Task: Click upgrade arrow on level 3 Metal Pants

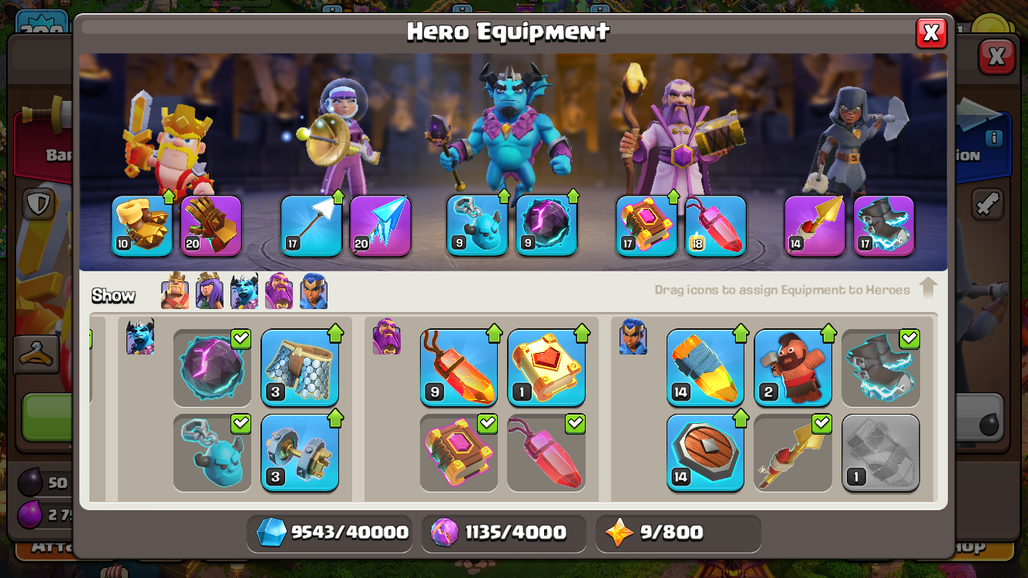Action: [336, 333]
